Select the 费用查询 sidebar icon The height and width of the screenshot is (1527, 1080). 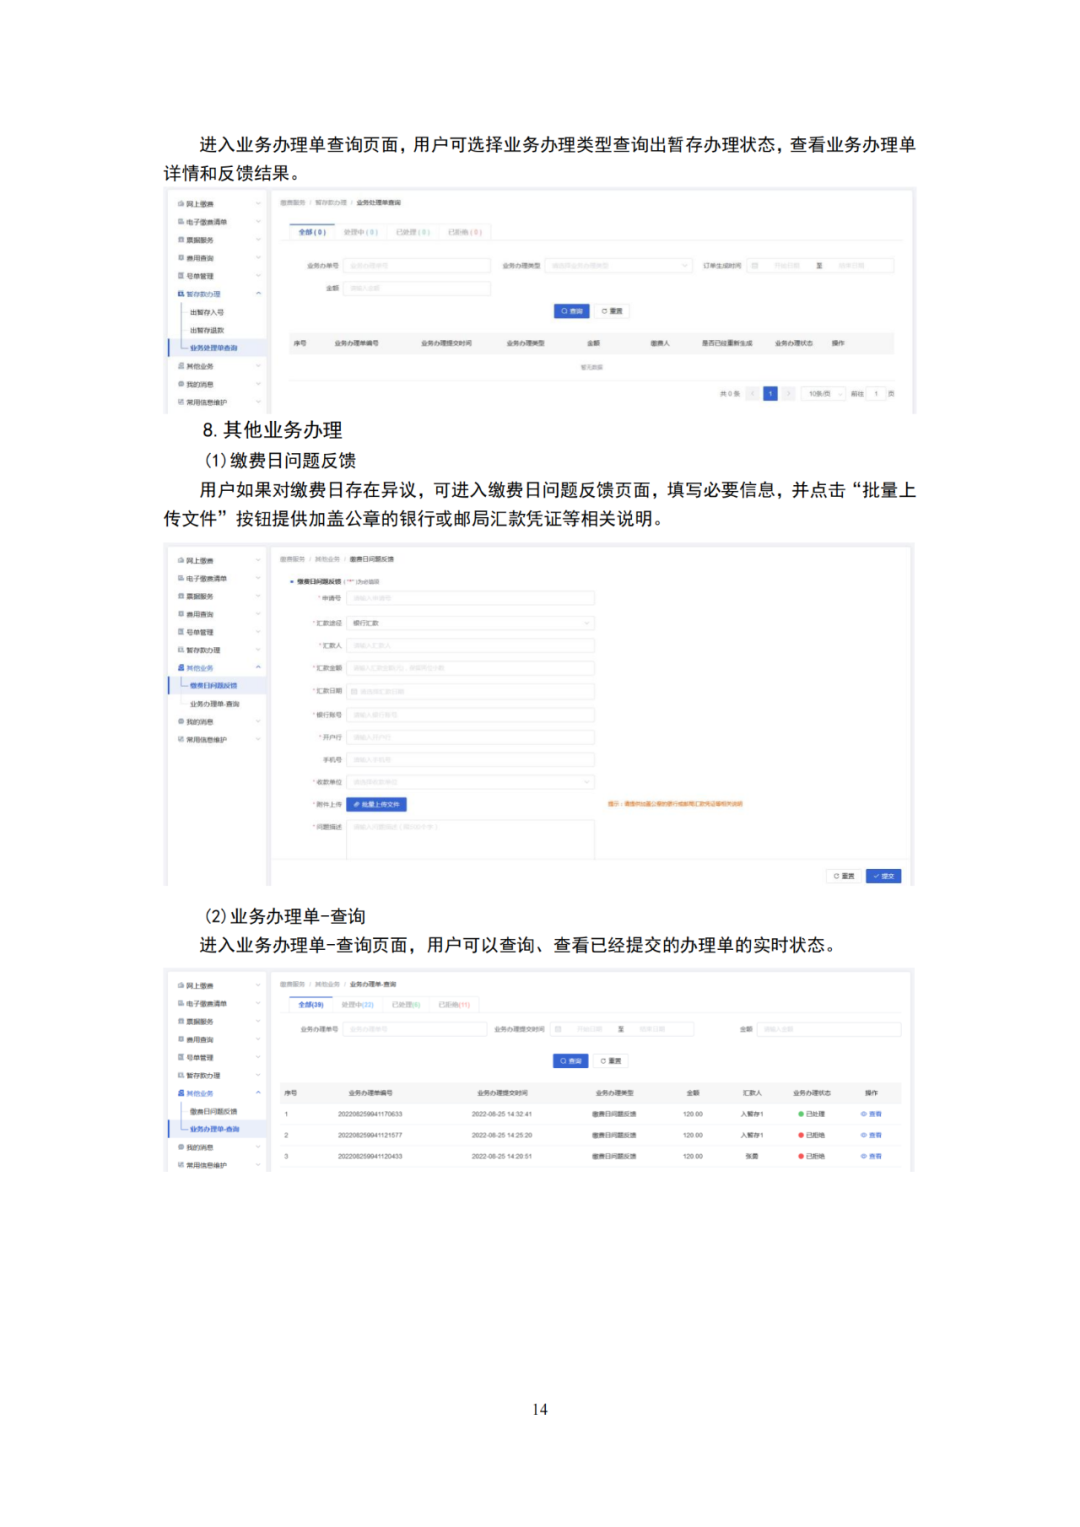point(181,613)
